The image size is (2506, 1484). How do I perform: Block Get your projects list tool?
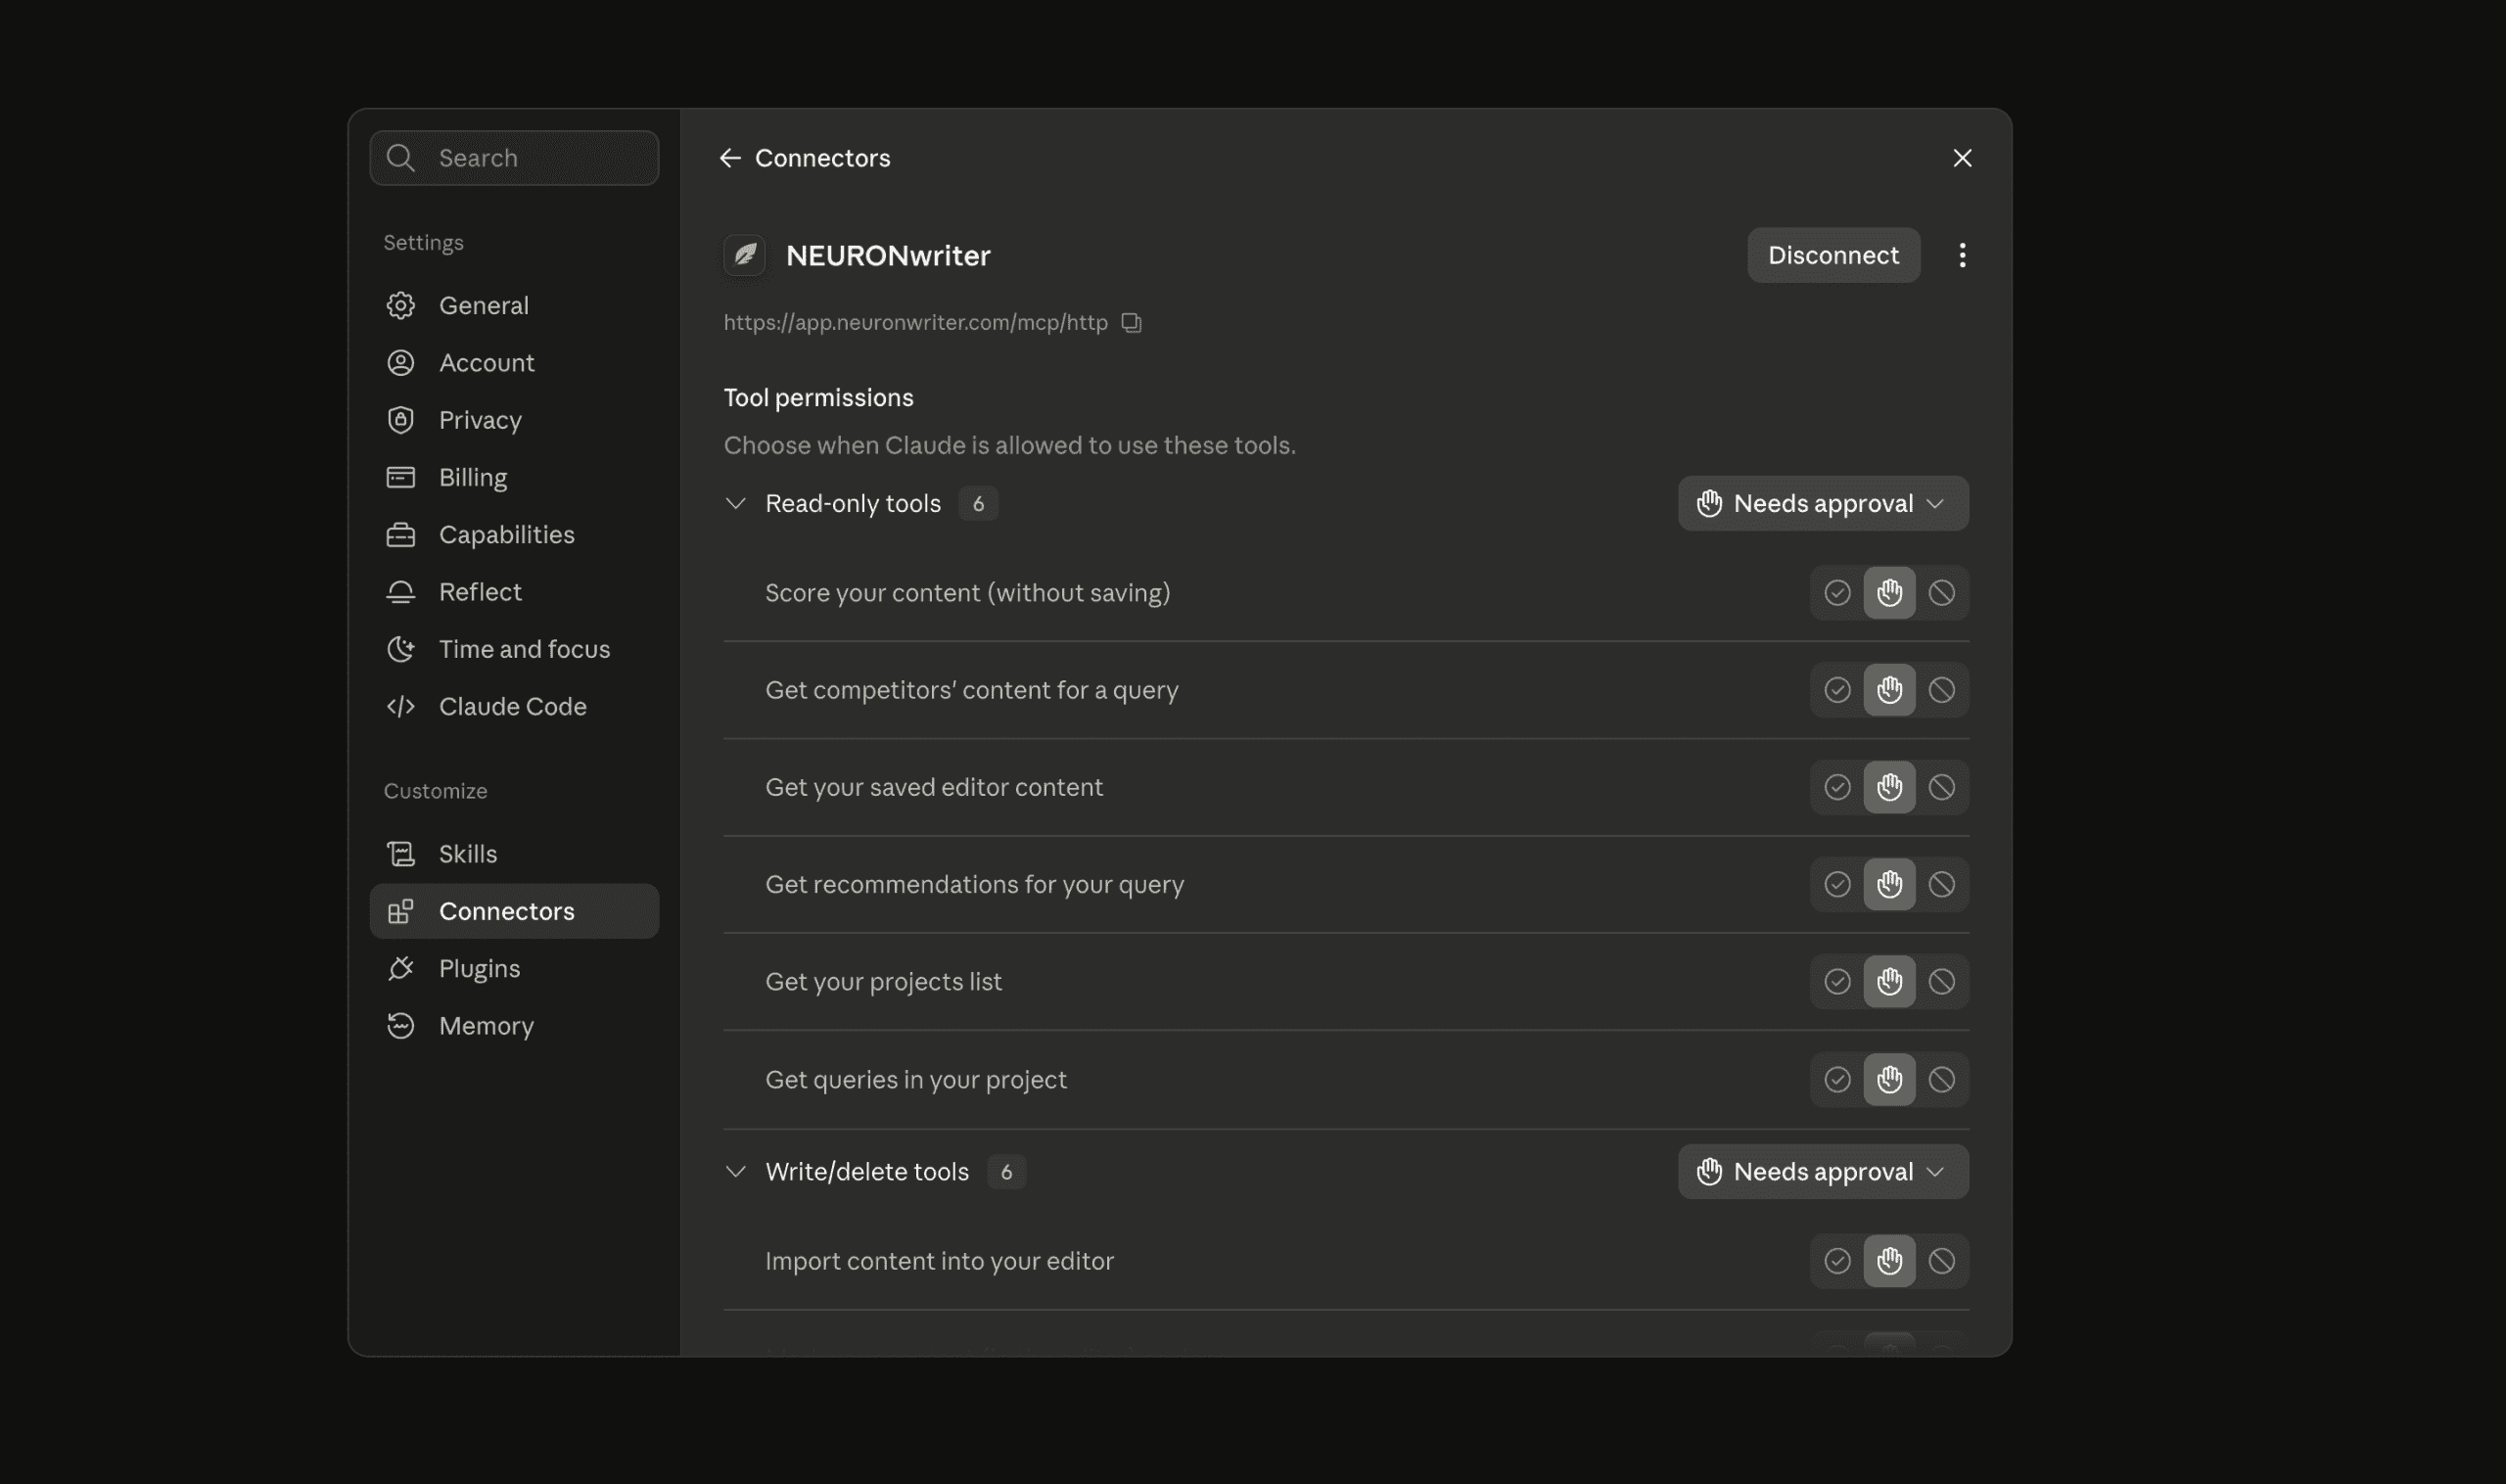1941,981
